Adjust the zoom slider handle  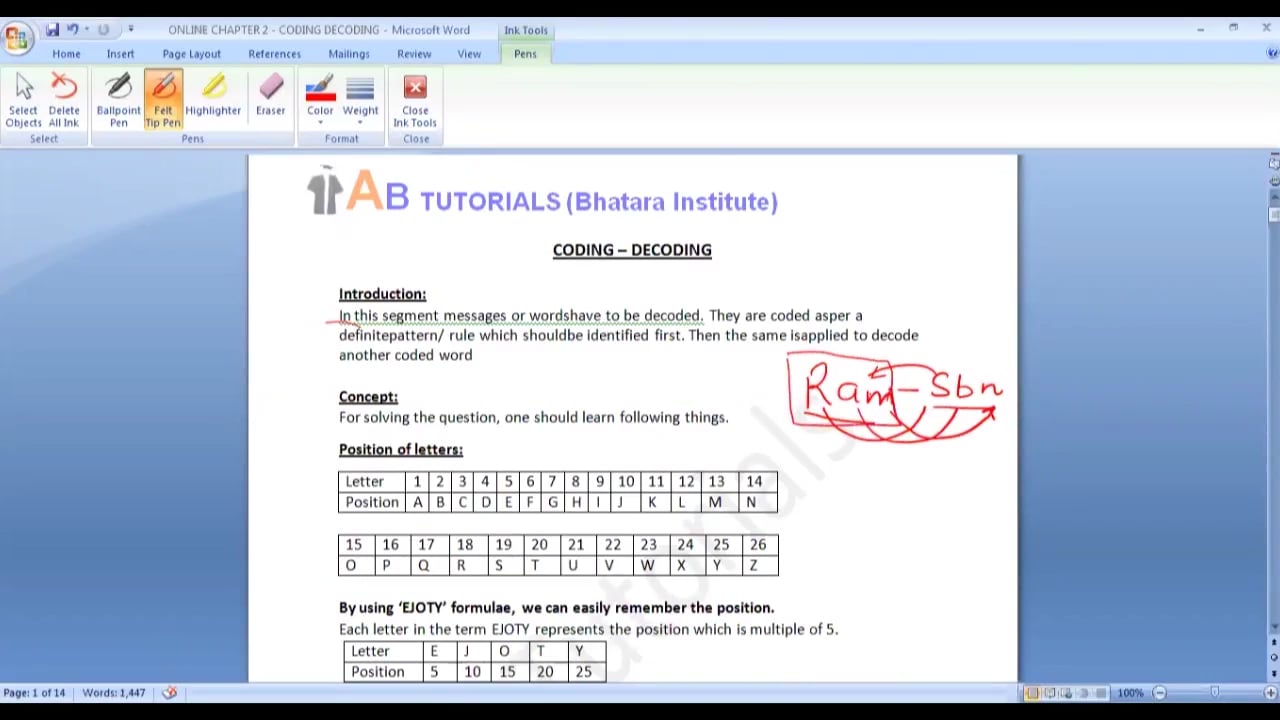pos(1214,693)
